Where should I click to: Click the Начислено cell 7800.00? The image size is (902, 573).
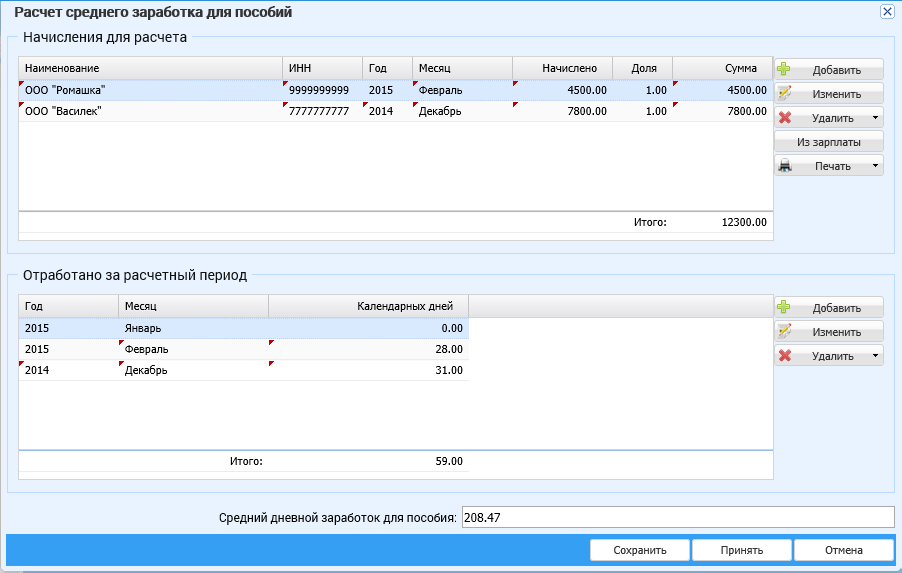pyautogui.click(x=563, y=111)
